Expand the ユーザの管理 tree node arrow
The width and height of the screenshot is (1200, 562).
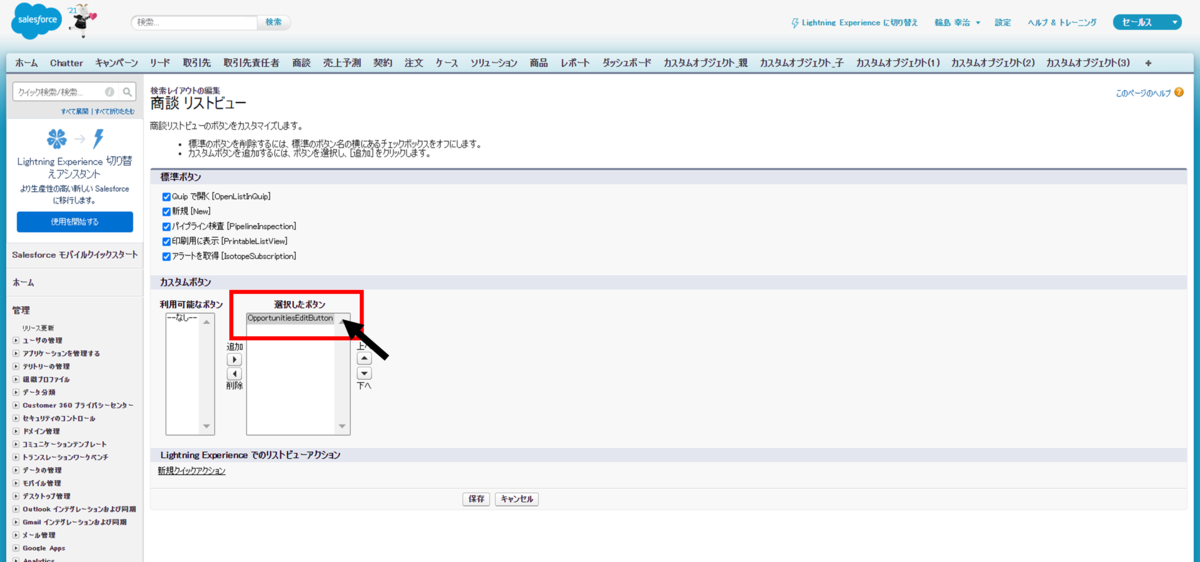(x=16, y=341)
